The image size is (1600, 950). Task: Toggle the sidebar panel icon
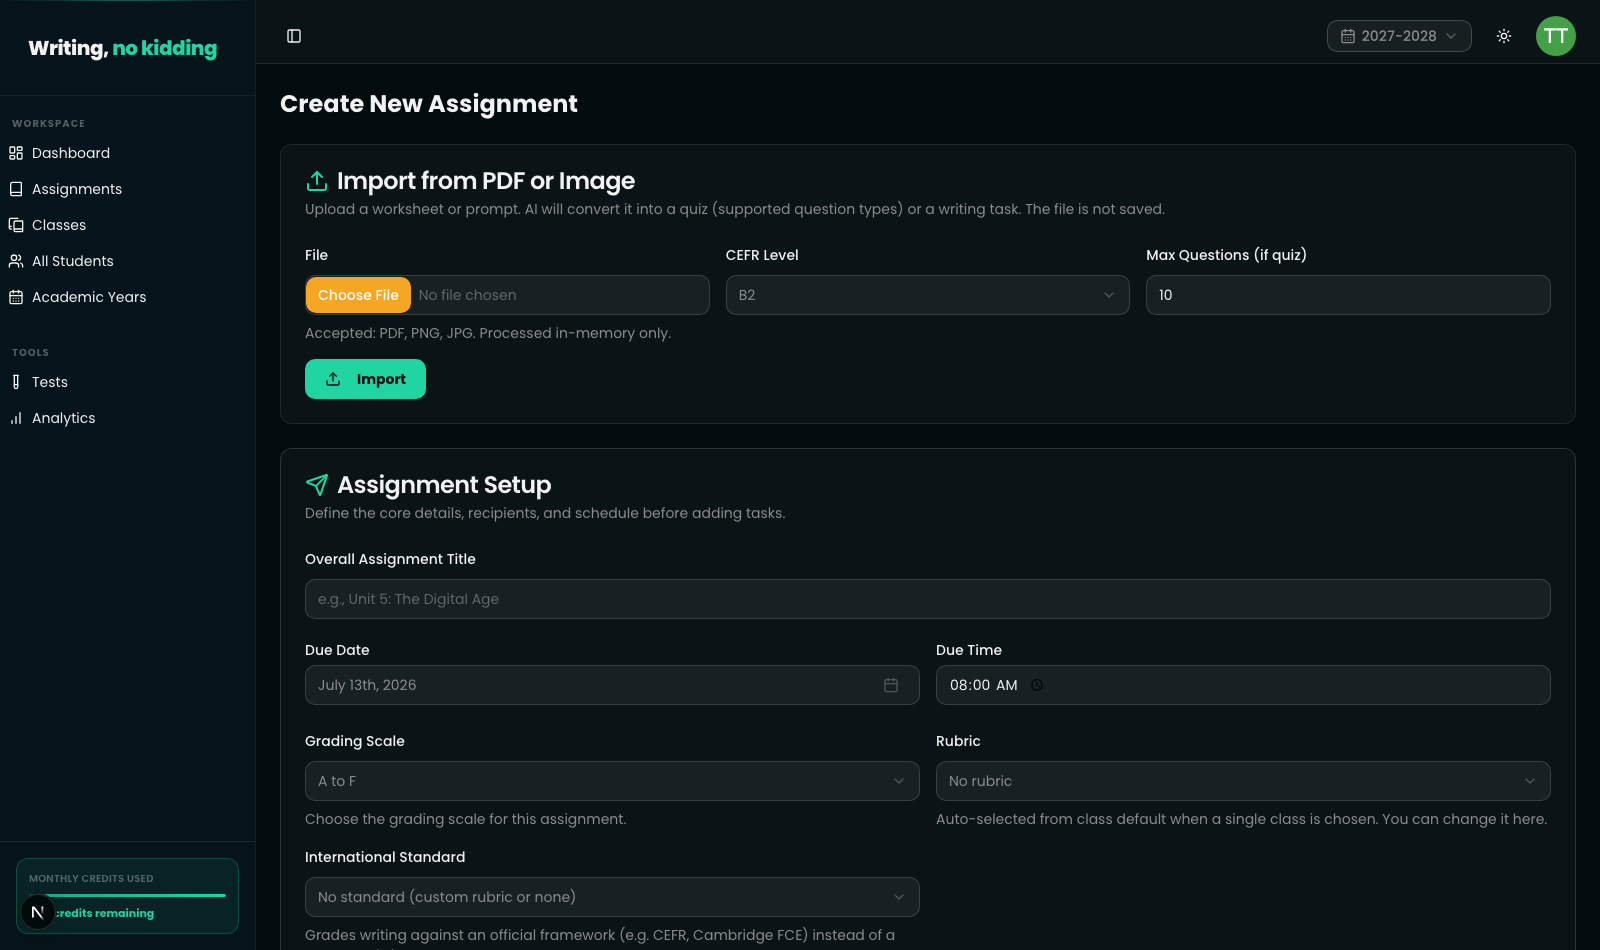pyautogui.click(x=294, y=36)
